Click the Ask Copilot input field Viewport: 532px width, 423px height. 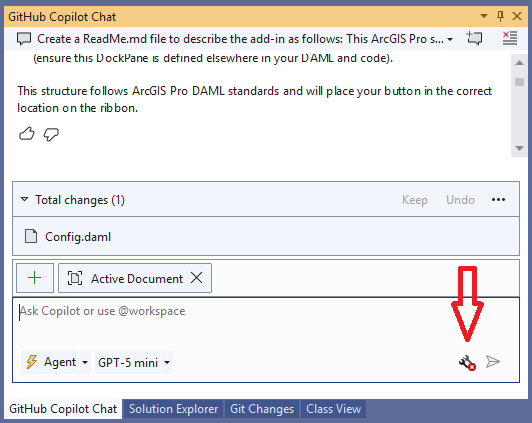tap(266, 322)
